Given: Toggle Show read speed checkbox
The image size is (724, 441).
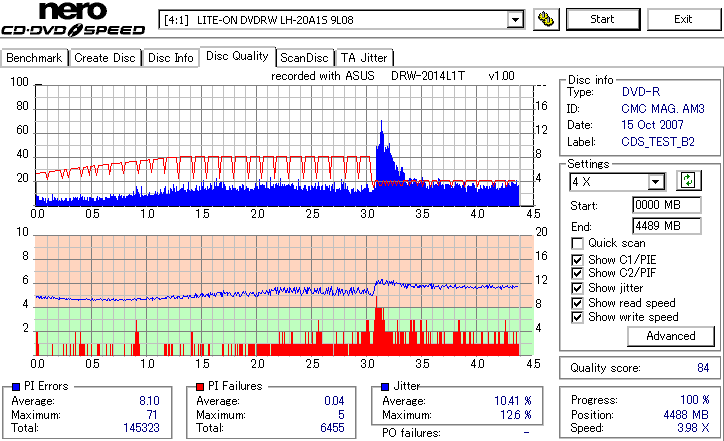Looking at the screenshot, I should pos(577,303).
